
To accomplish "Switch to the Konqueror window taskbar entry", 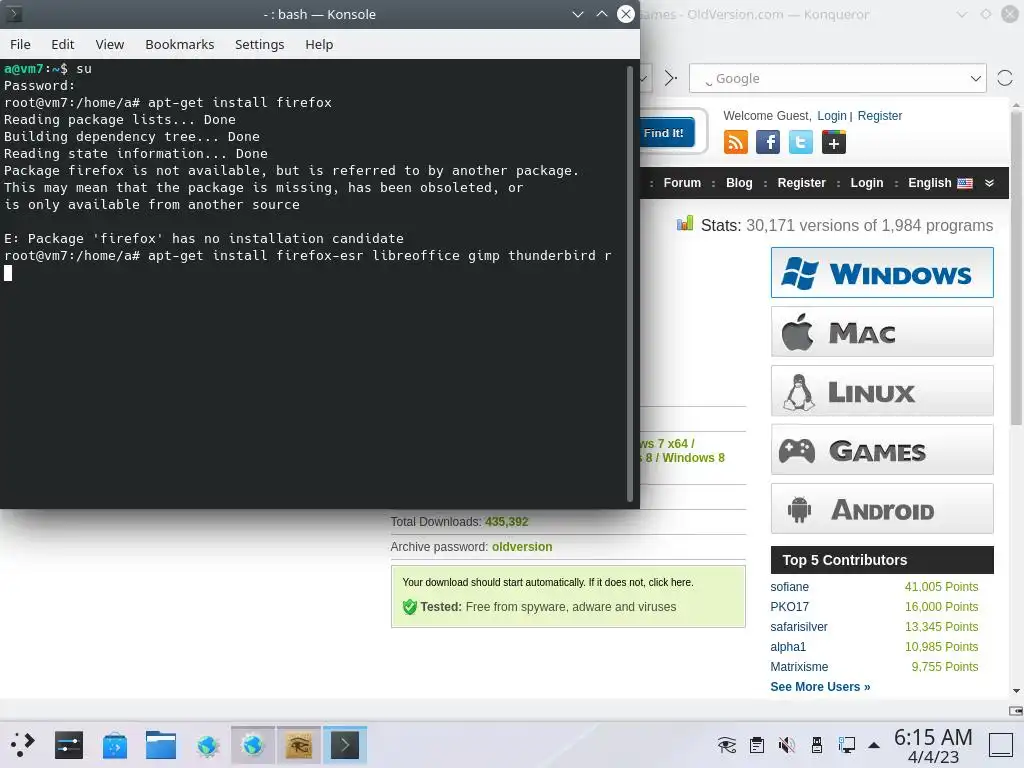I will 253,744.
